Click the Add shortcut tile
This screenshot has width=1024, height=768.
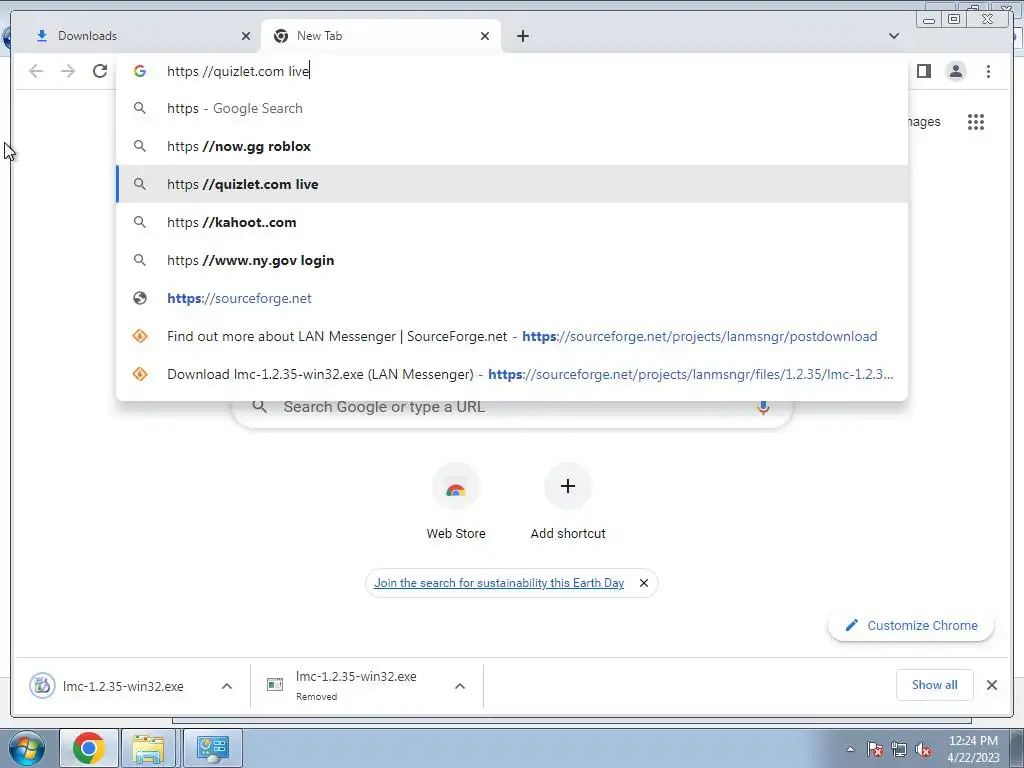point(568,502)
